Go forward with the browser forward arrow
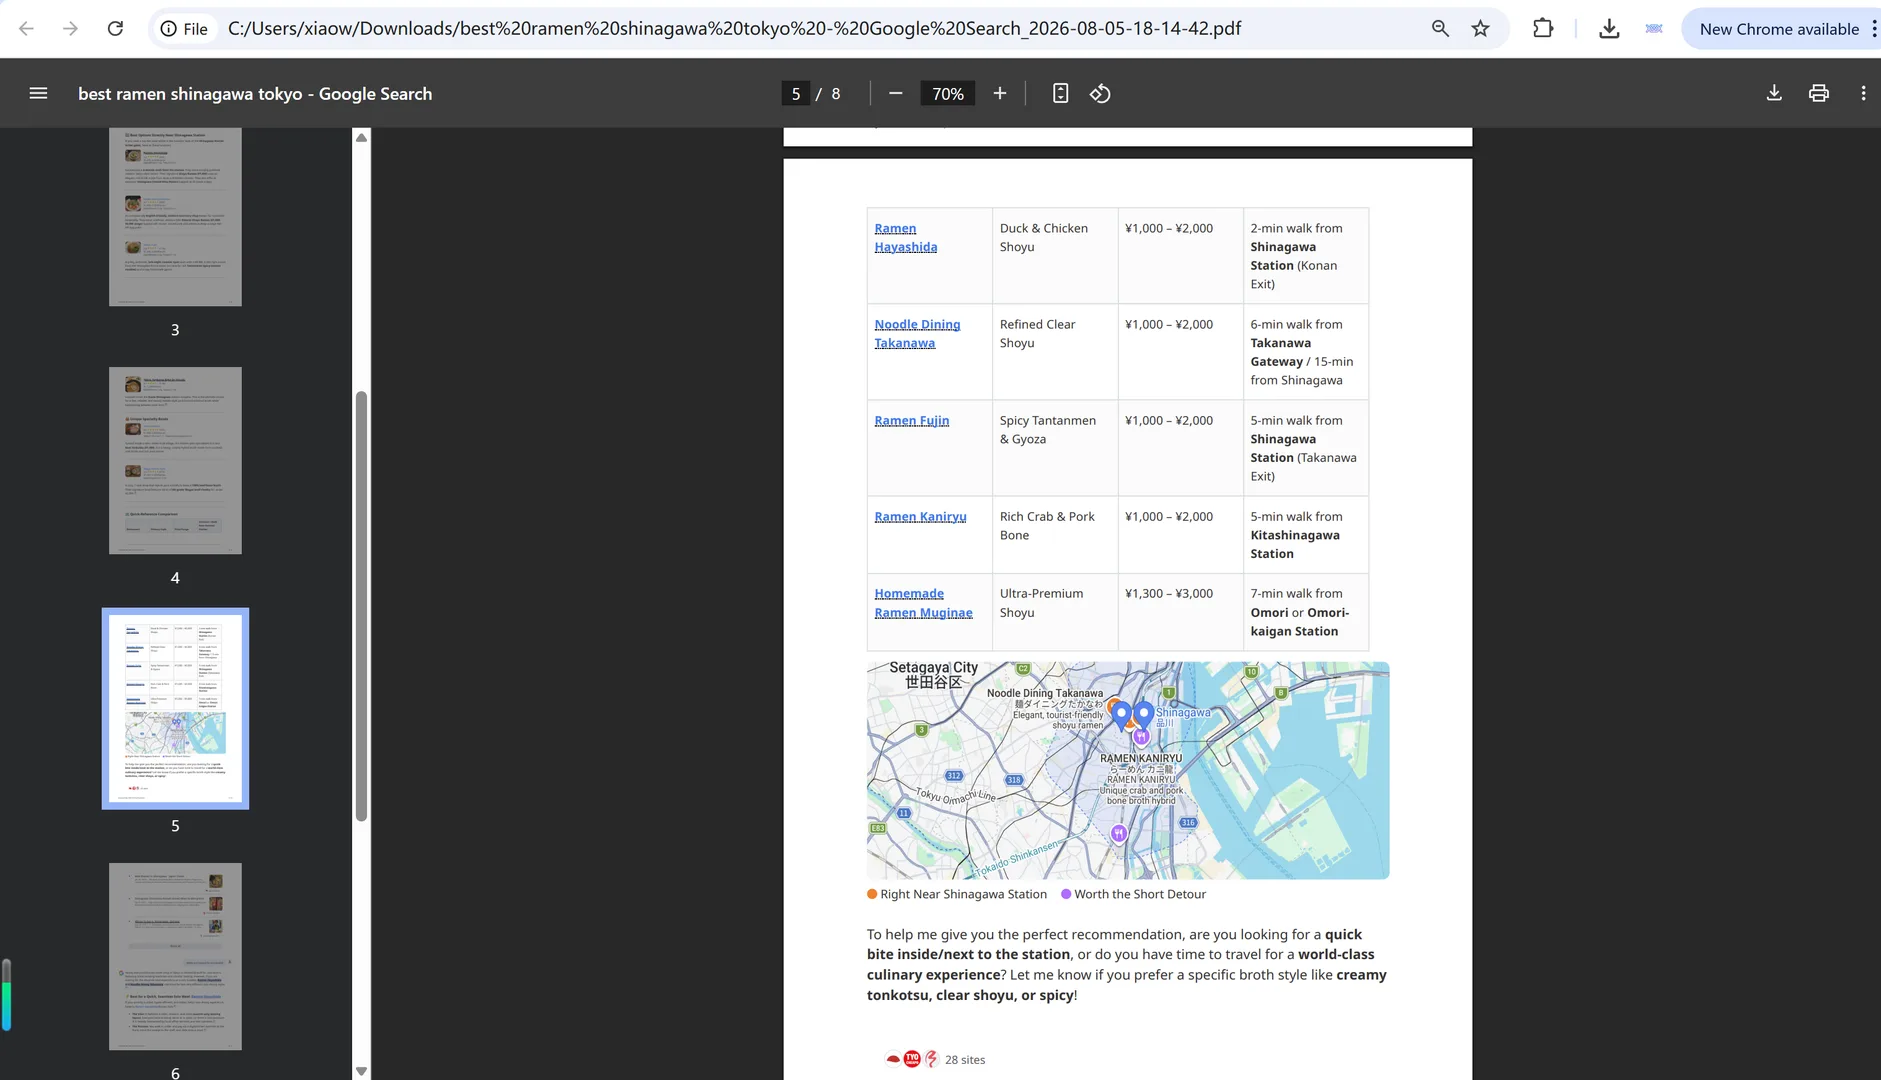 tap(70, 29)
